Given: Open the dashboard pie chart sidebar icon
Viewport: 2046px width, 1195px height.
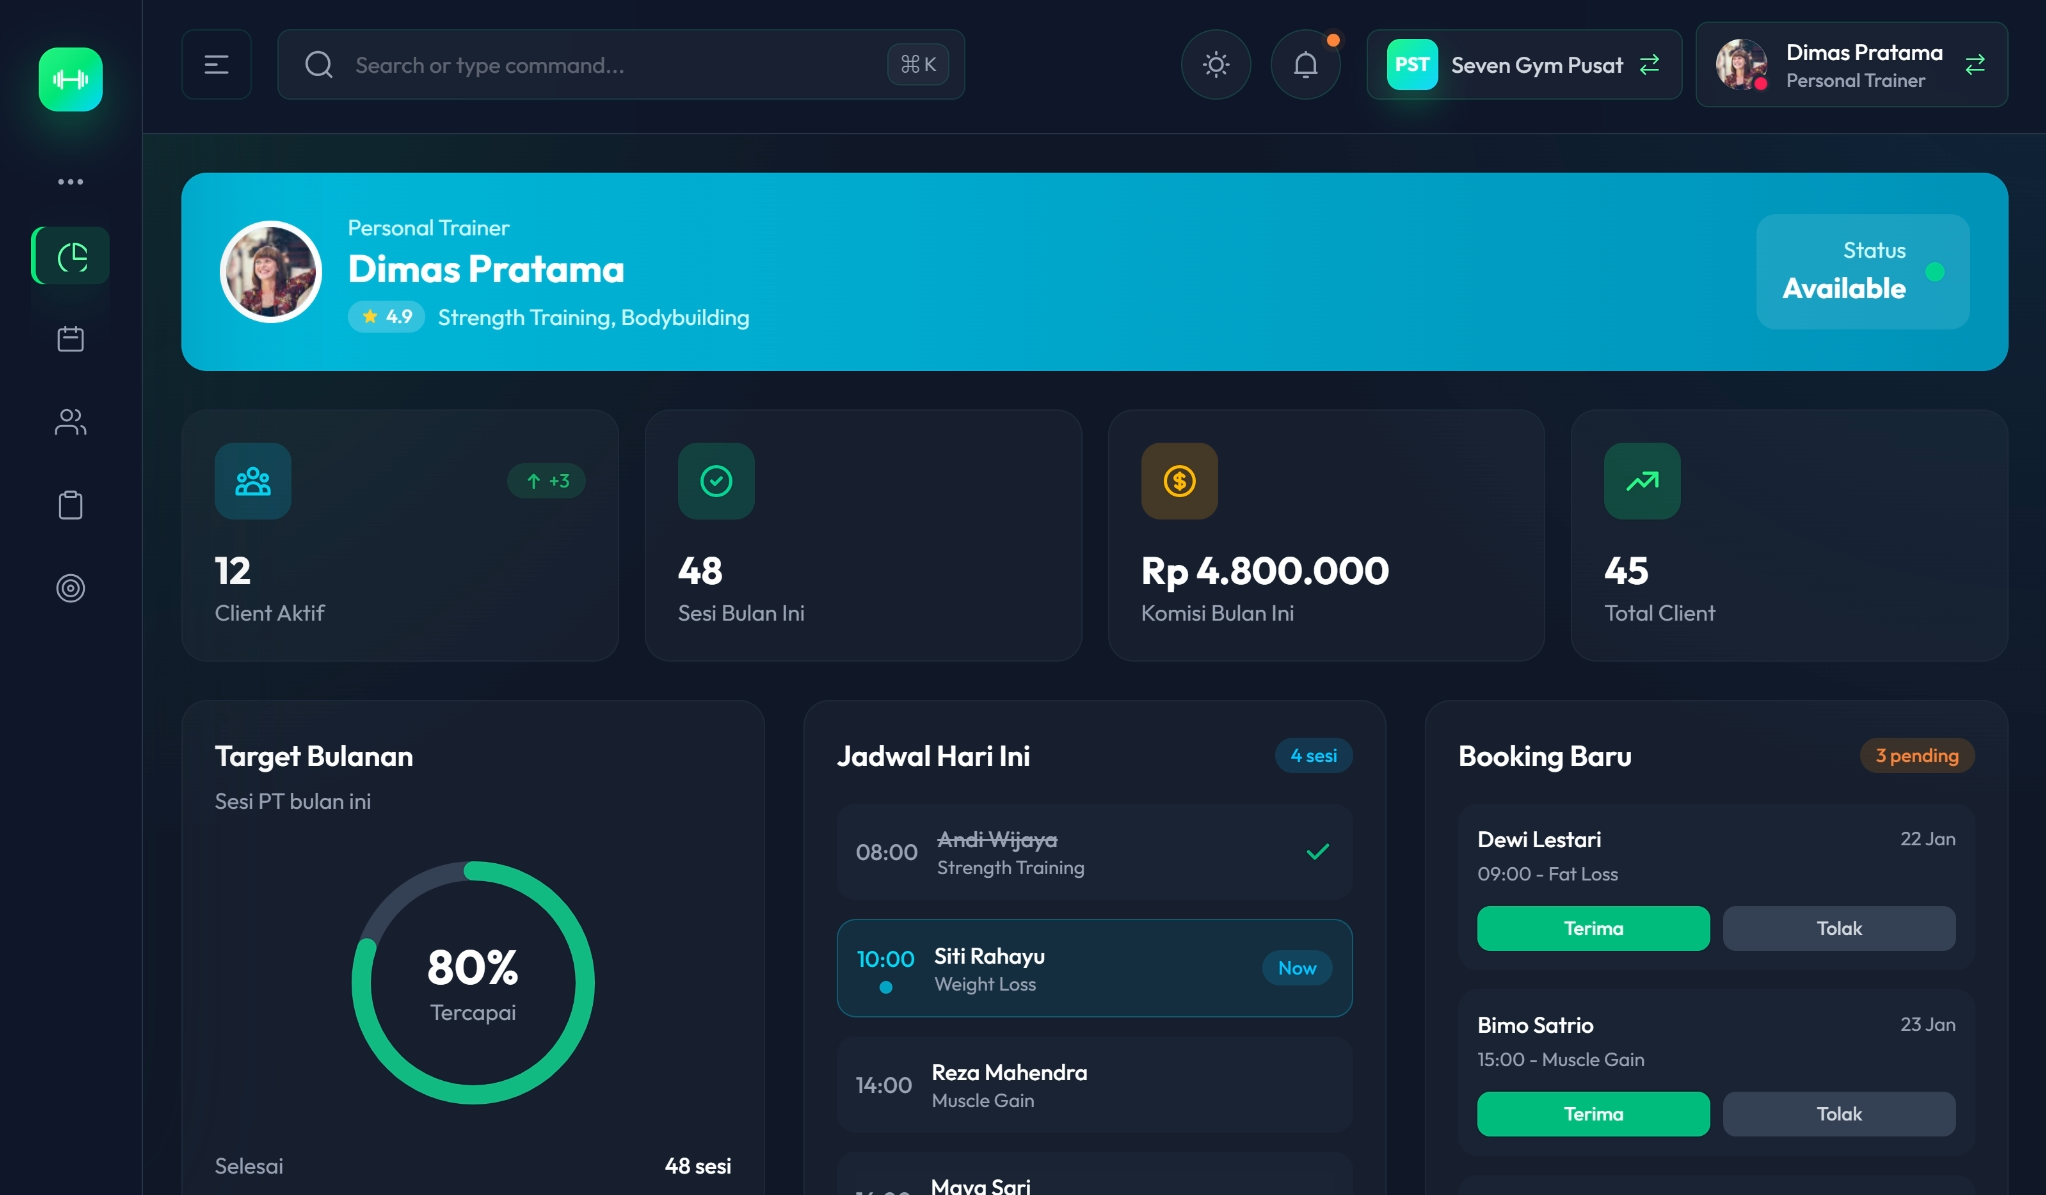Looking at the screenshot, I should pyautogui.click(x=71, y=256).
